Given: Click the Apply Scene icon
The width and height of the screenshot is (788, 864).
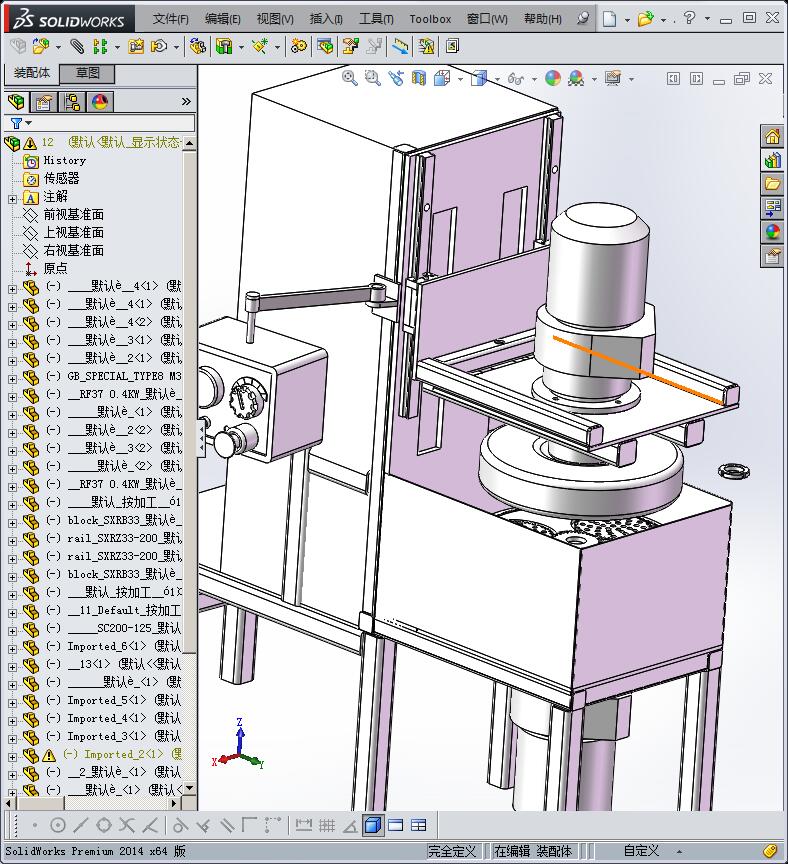Looking at the screenshot, I should click(x=576, y=78).
